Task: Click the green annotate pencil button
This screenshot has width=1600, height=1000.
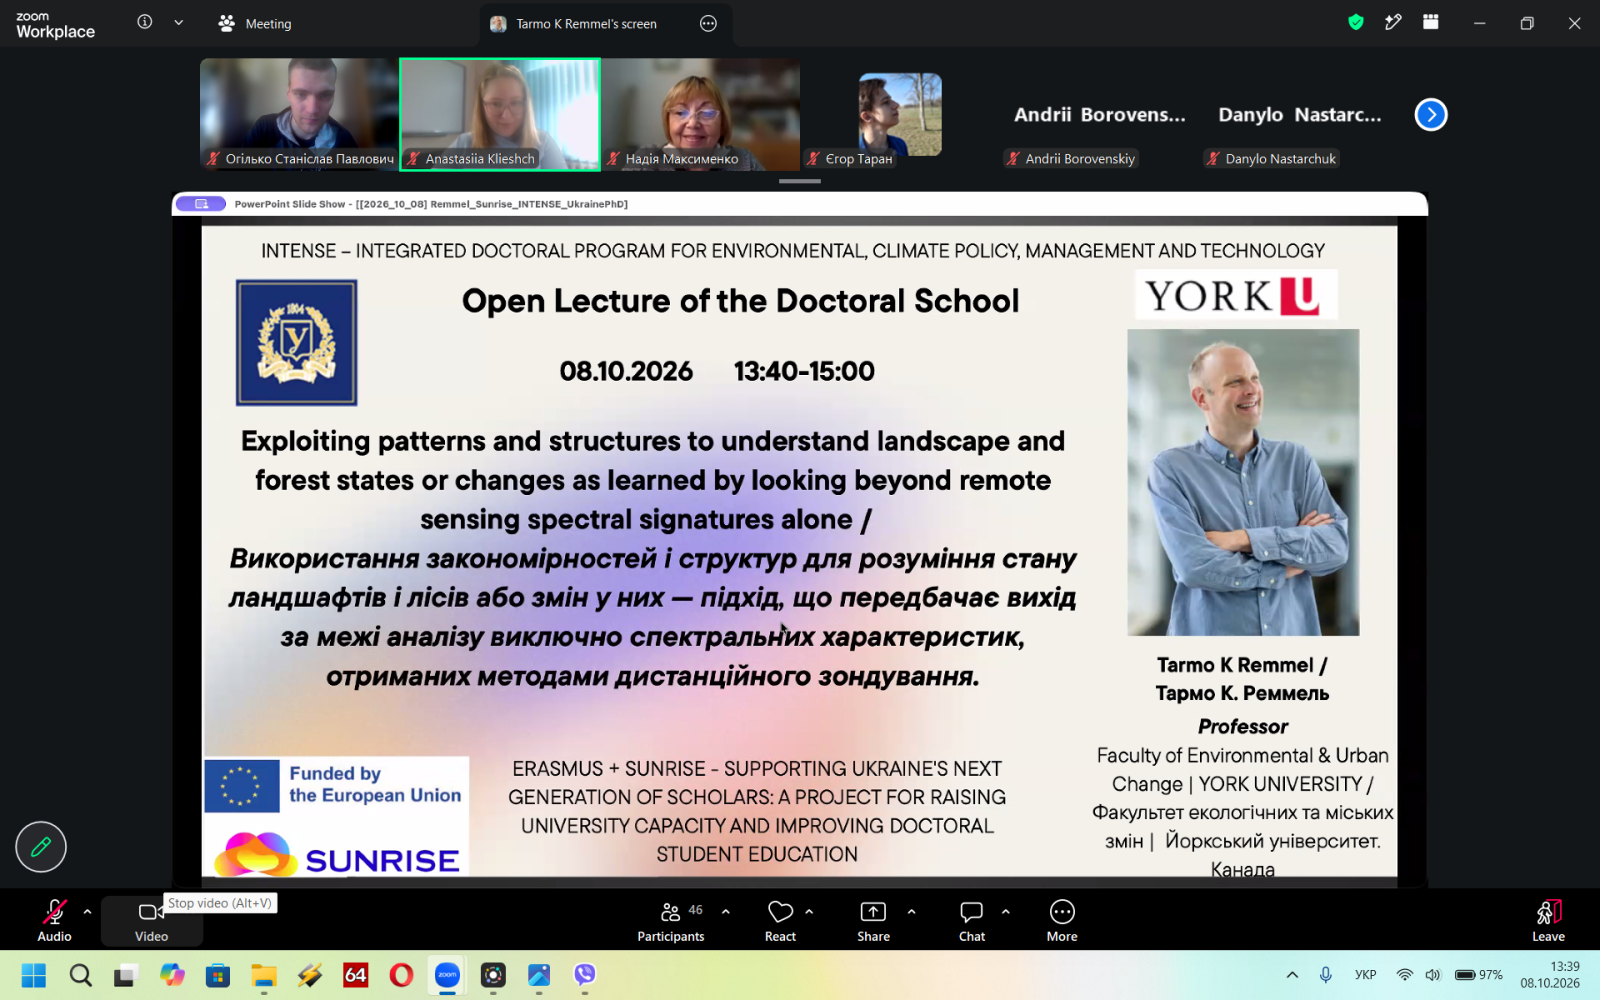Action: (x=41, y=847)
